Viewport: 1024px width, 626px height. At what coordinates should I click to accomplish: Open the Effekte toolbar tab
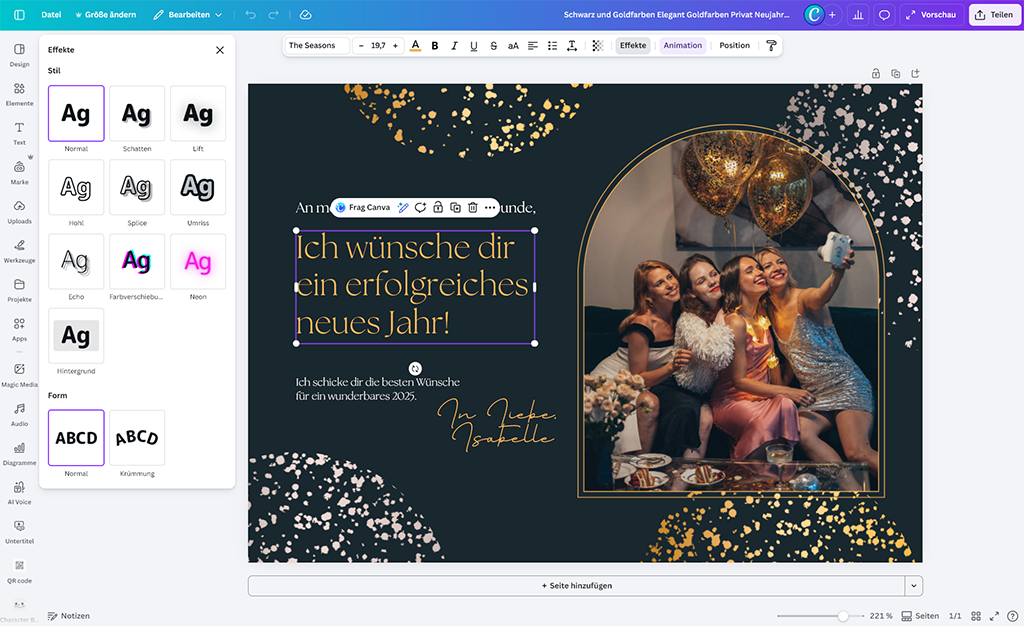[633, 46]
